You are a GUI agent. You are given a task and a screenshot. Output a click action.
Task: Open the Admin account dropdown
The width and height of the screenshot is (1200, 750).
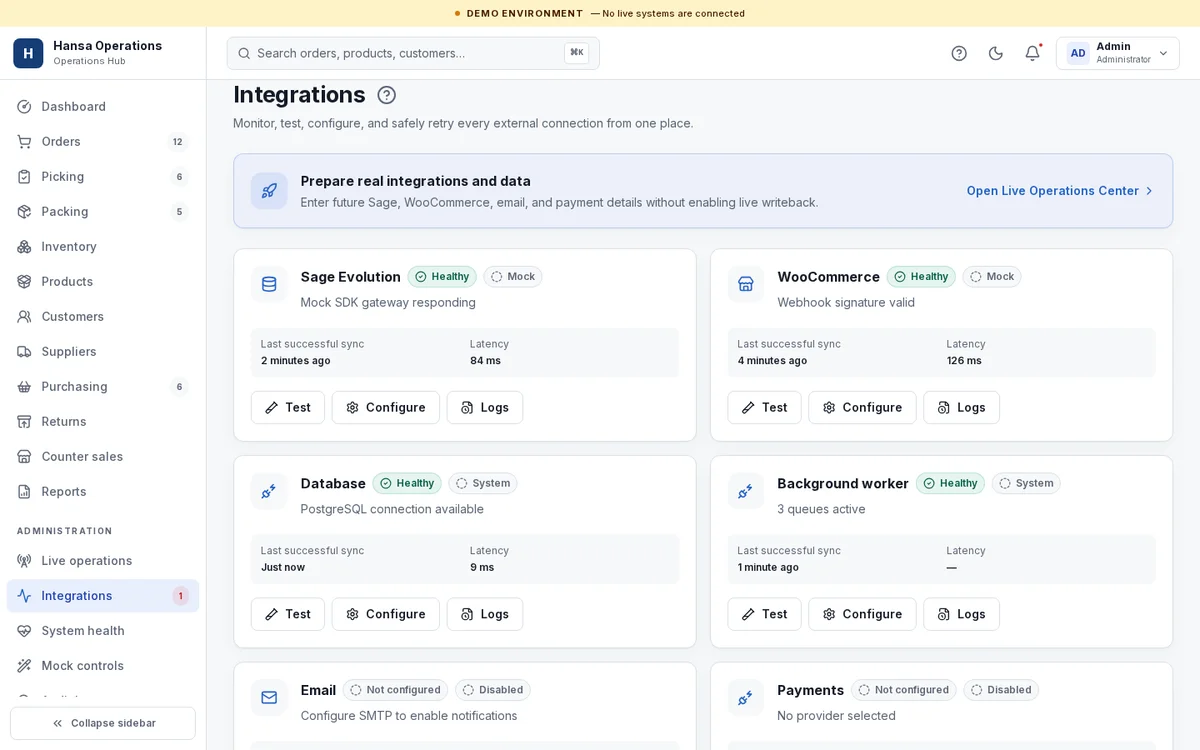[1118, 53]
